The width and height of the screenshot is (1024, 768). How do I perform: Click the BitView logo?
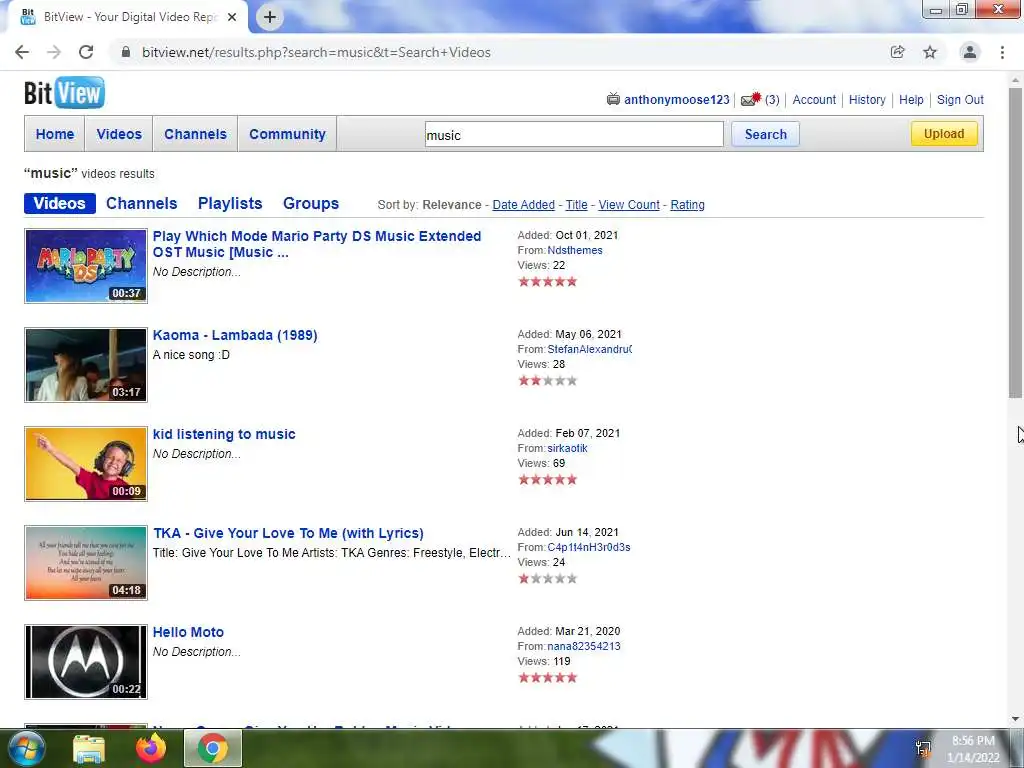coord(64,93)
